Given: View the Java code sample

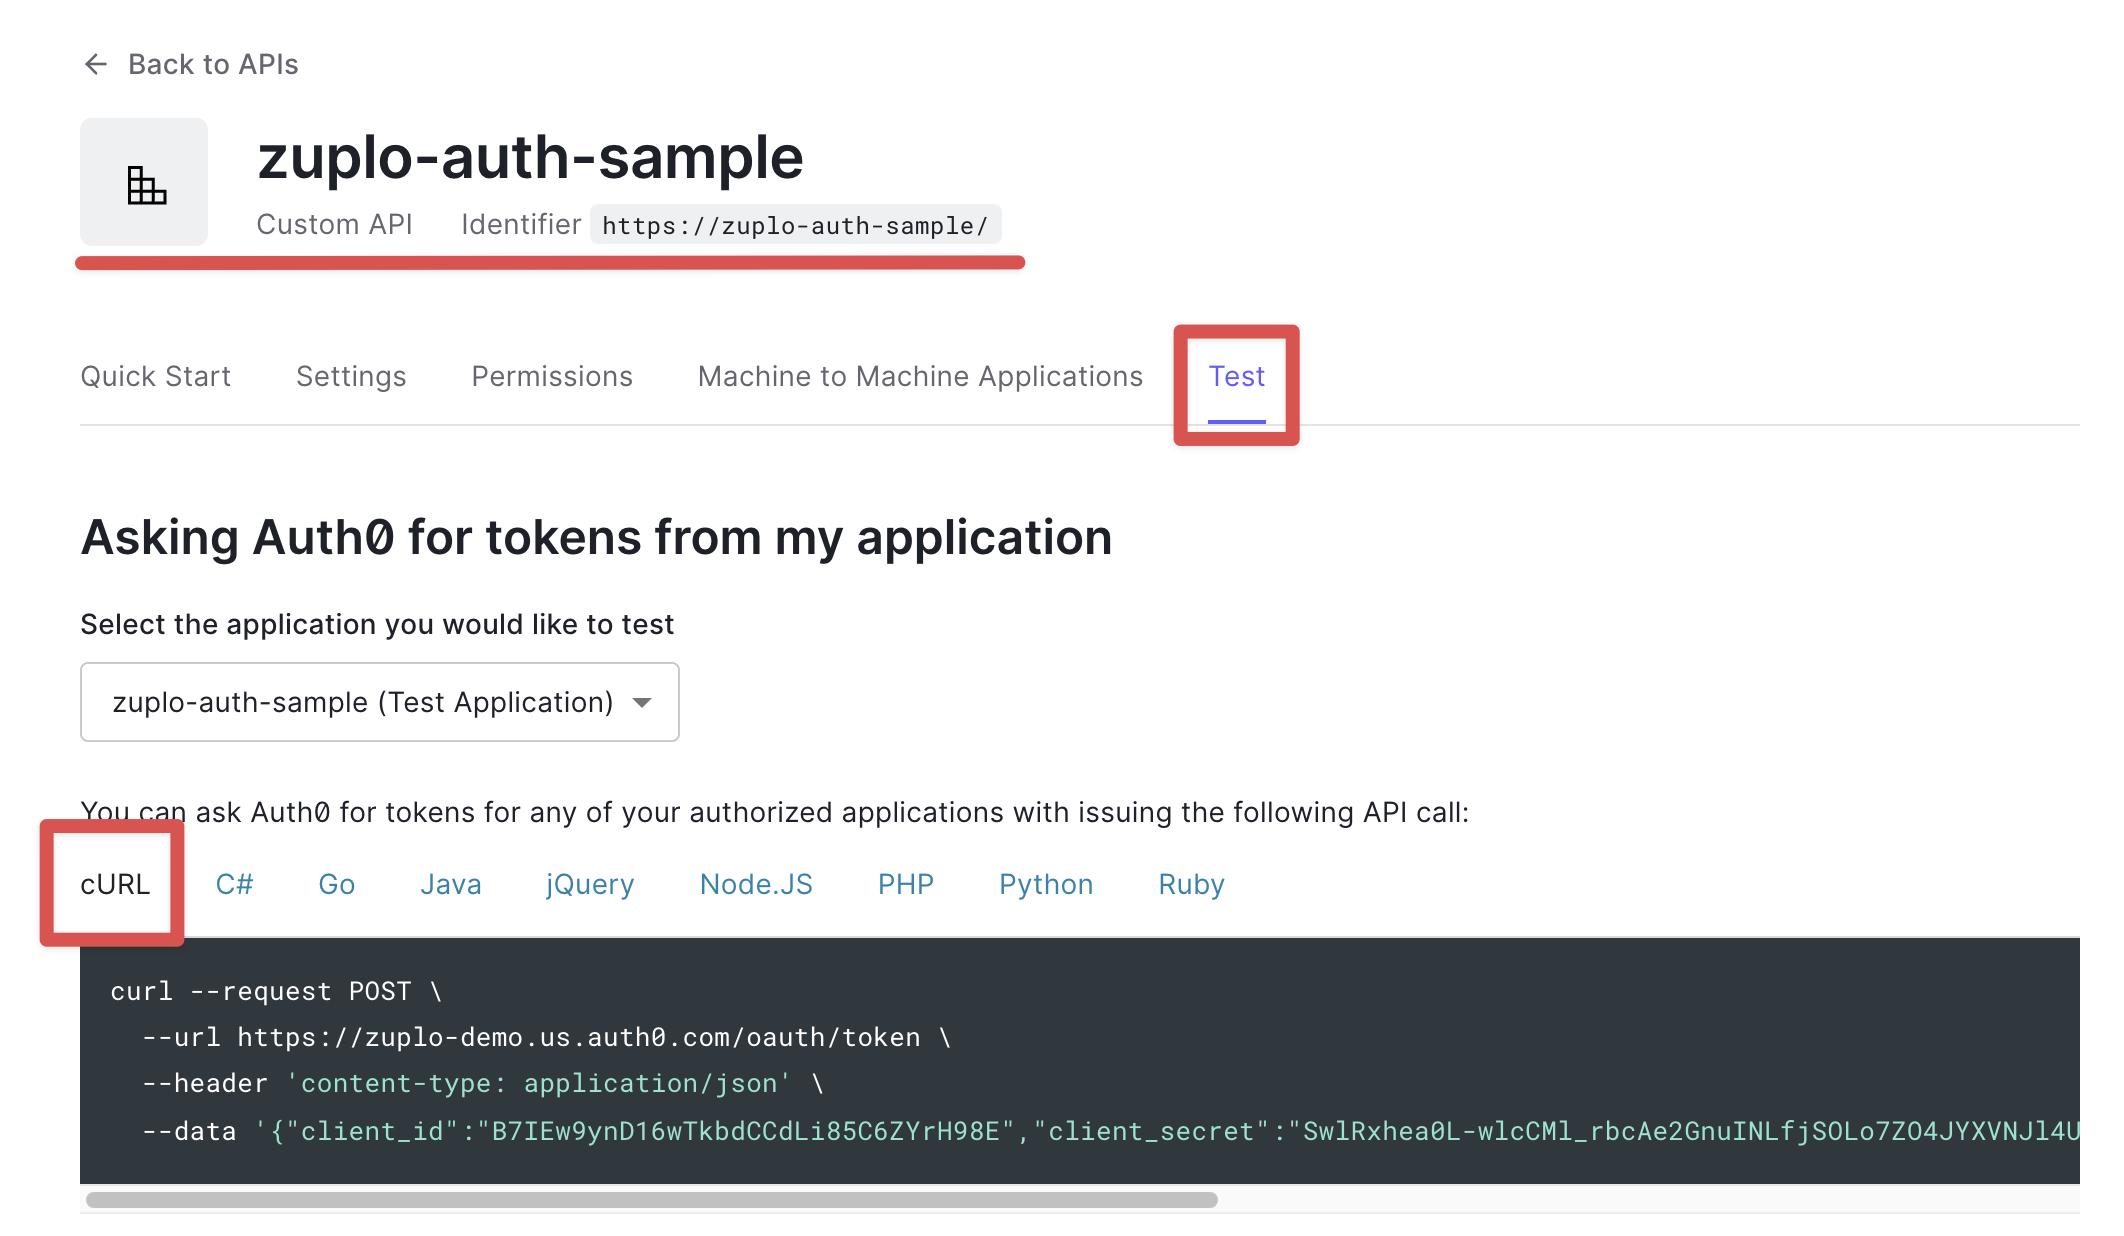Looking at the screenshot, I should pos(450,884).
